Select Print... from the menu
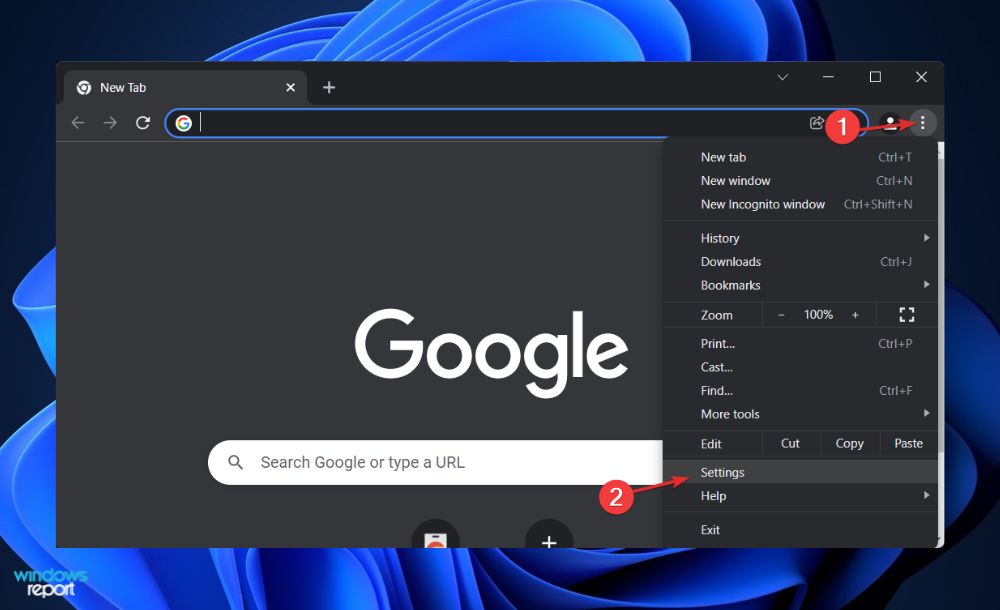This screenshot has height=610, width=1000. point(800,343)
